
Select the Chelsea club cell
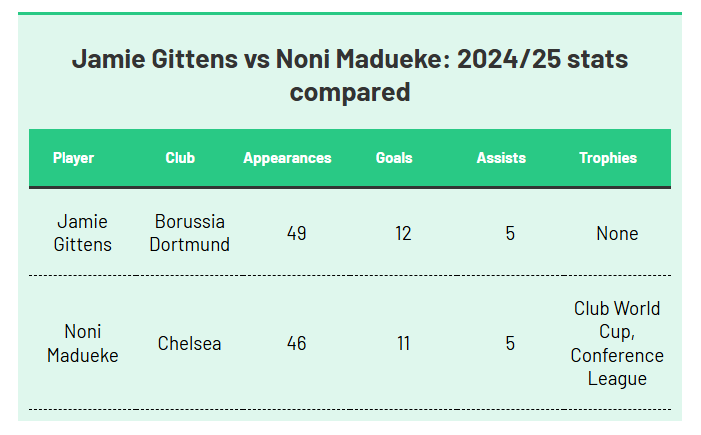[190, 343]
